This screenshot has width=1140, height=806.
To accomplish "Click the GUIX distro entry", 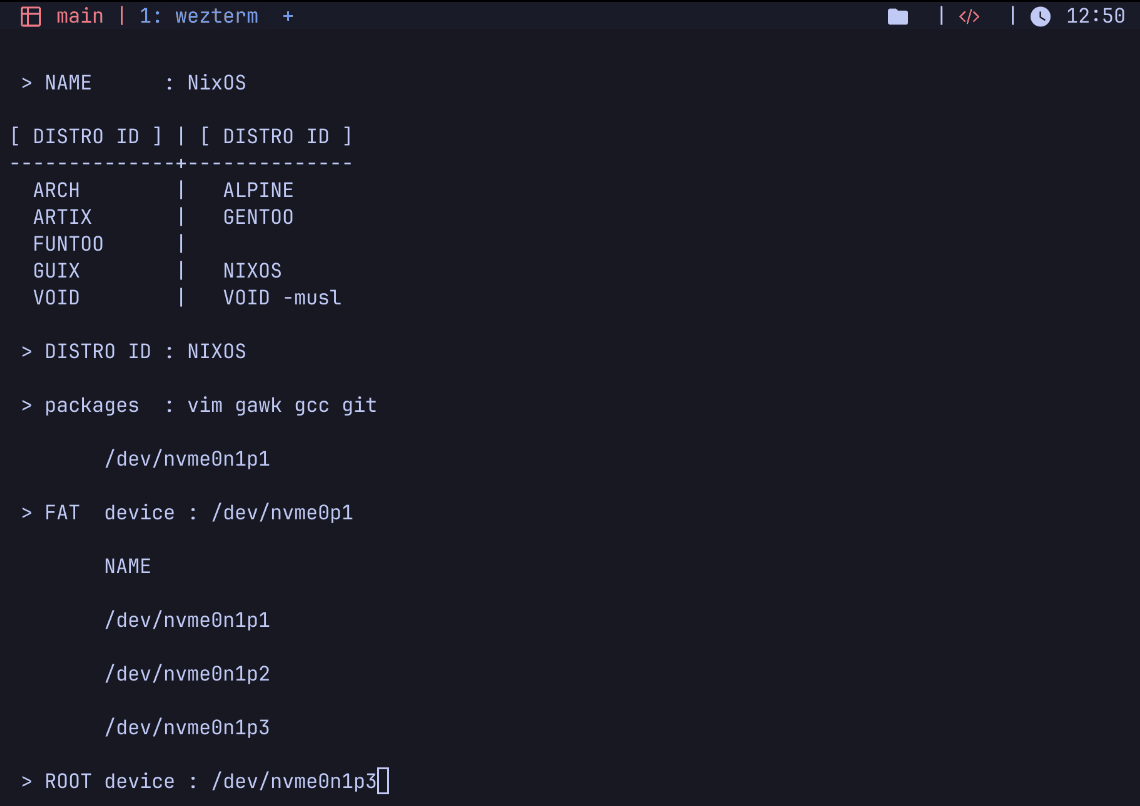I will coord(56,271).
